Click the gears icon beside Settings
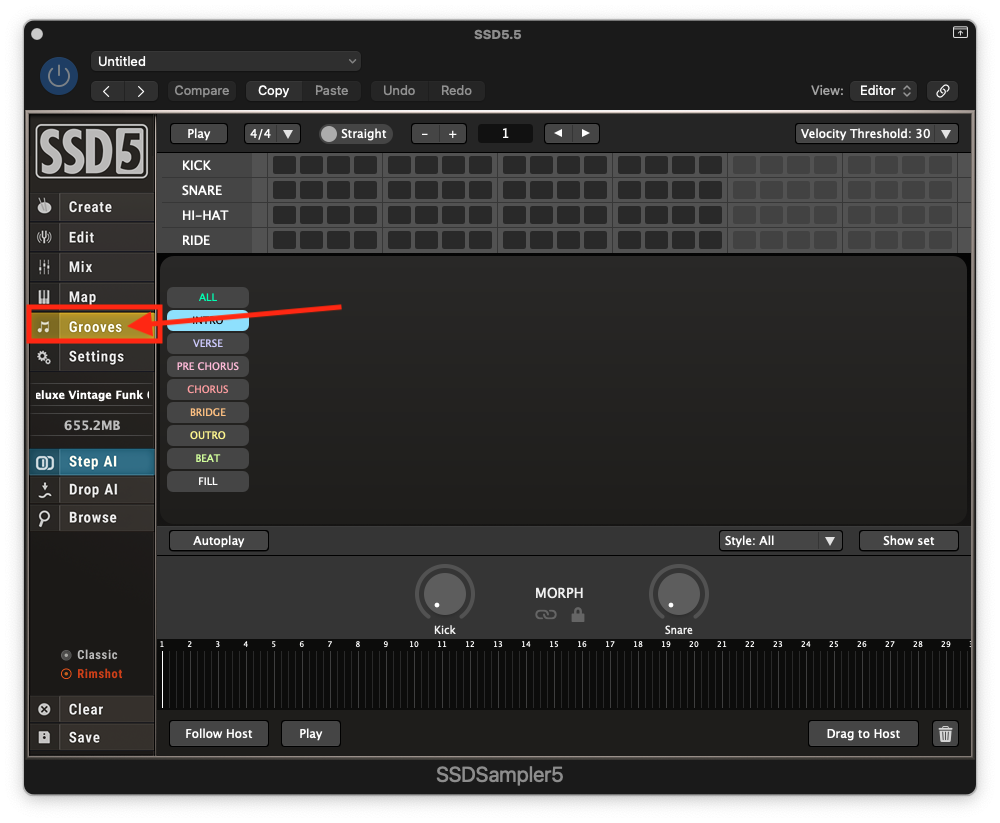 point(44,357)
